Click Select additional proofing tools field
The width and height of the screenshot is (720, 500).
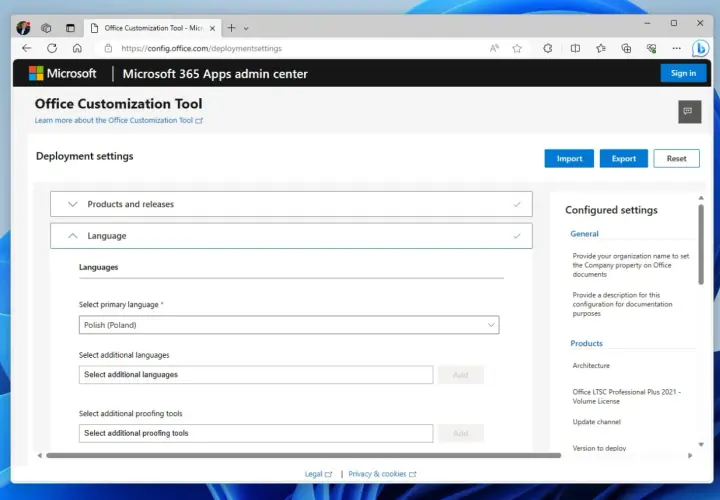(x=256, y=433)
